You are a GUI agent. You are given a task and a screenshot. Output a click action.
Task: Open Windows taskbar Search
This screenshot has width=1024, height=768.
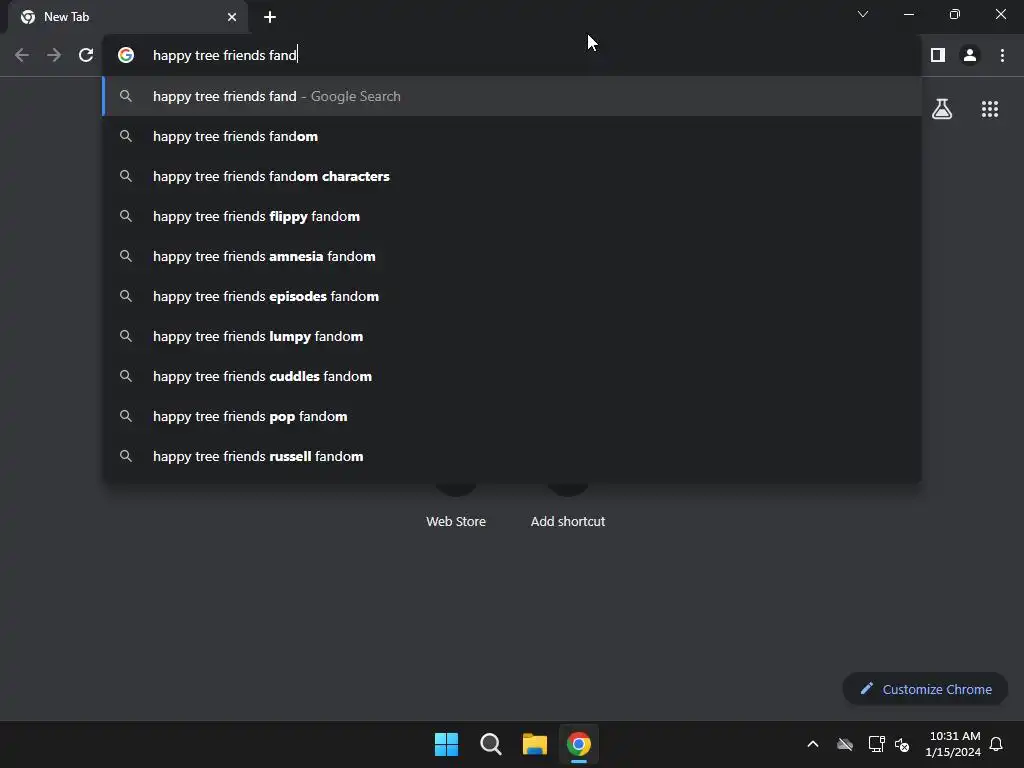point(490,744)
